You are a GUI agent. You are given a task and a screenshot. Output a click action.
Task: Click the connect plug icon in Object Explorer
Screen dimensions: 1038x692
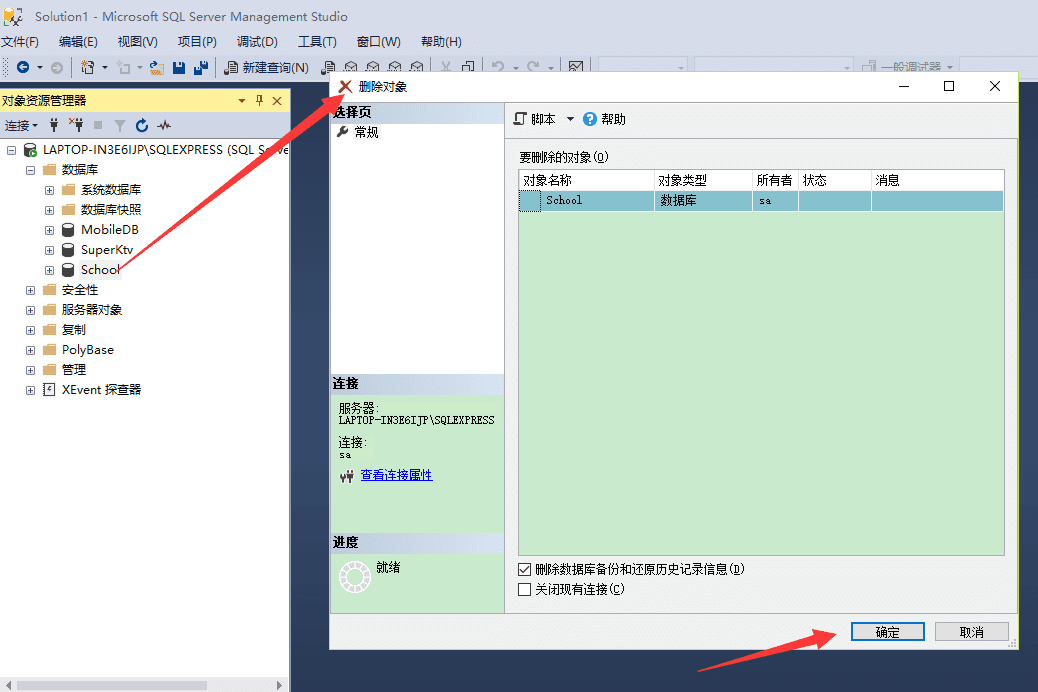tap(54, 124)
